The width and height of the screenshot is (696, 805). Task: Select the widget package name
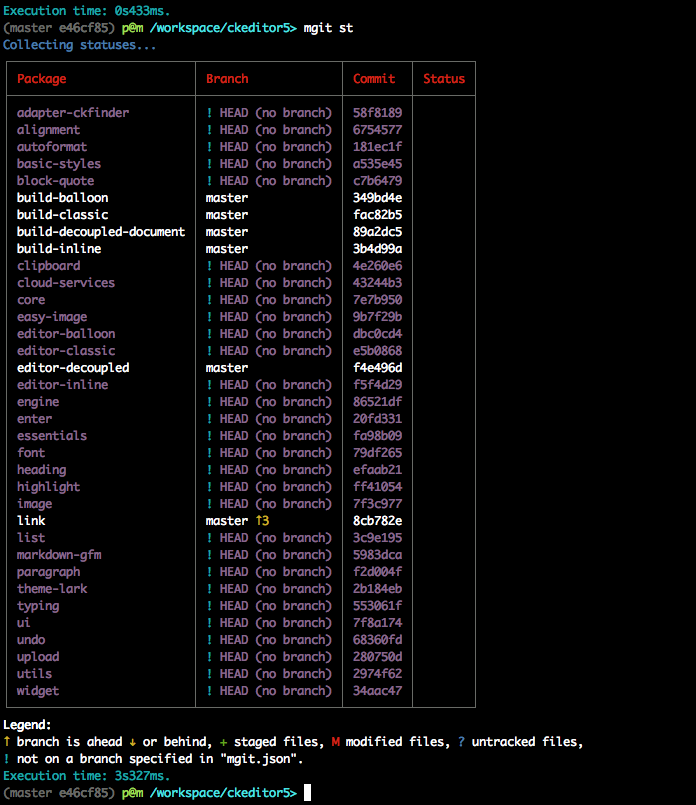pos(38,691)
